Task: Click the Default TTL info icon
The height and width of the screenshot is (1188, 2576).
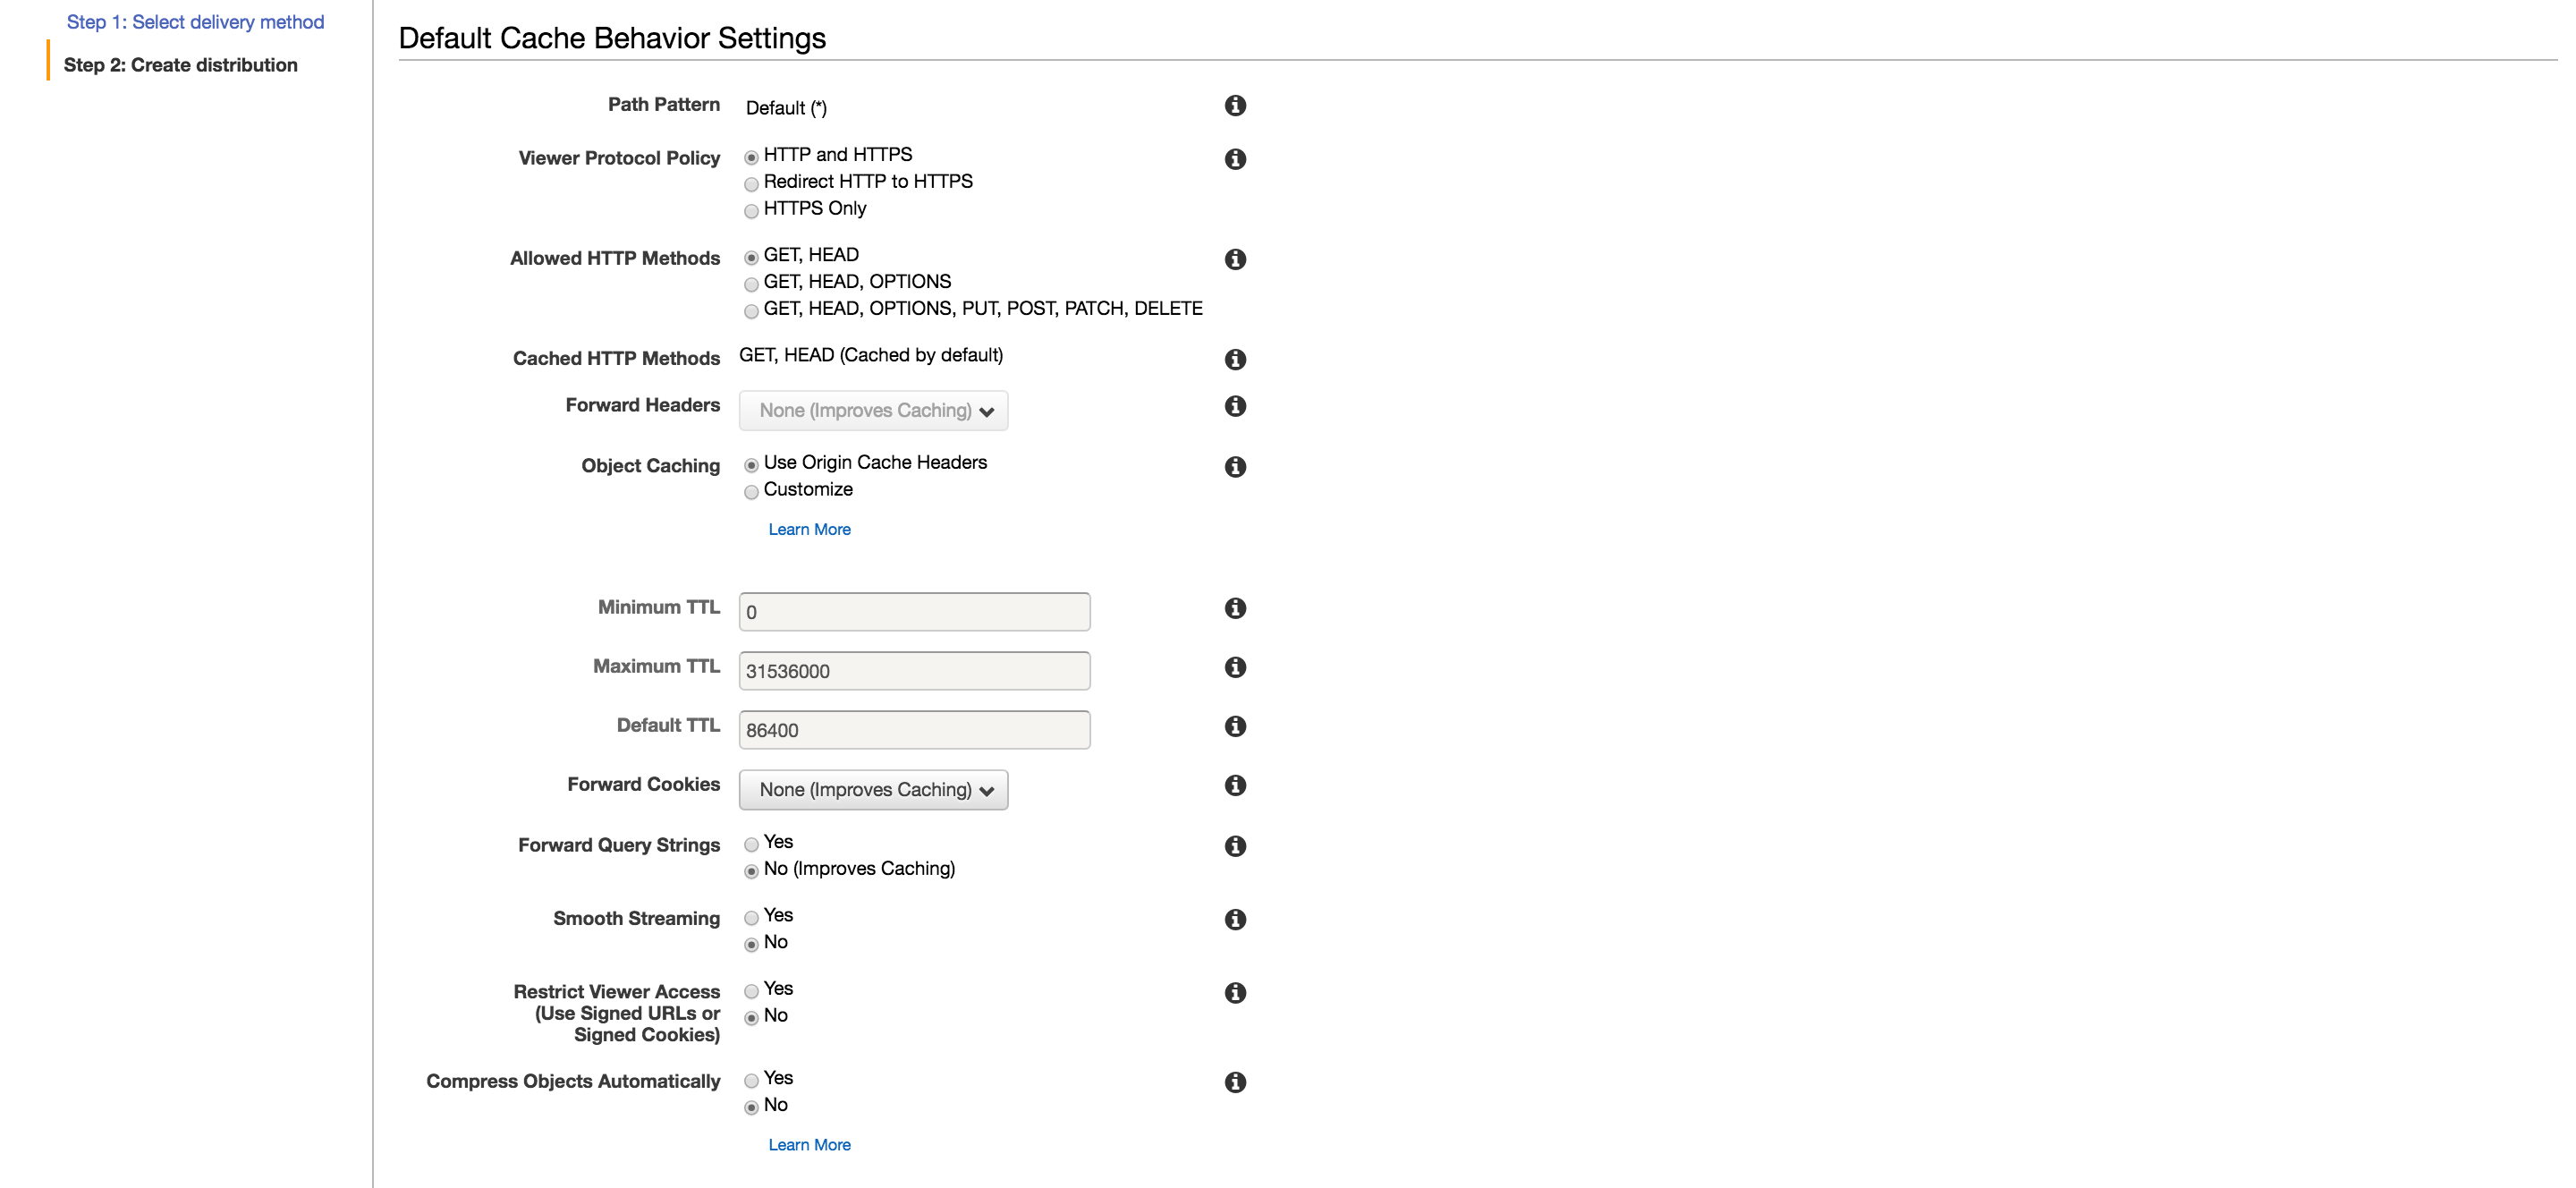Action: (x=1235, y=726)
